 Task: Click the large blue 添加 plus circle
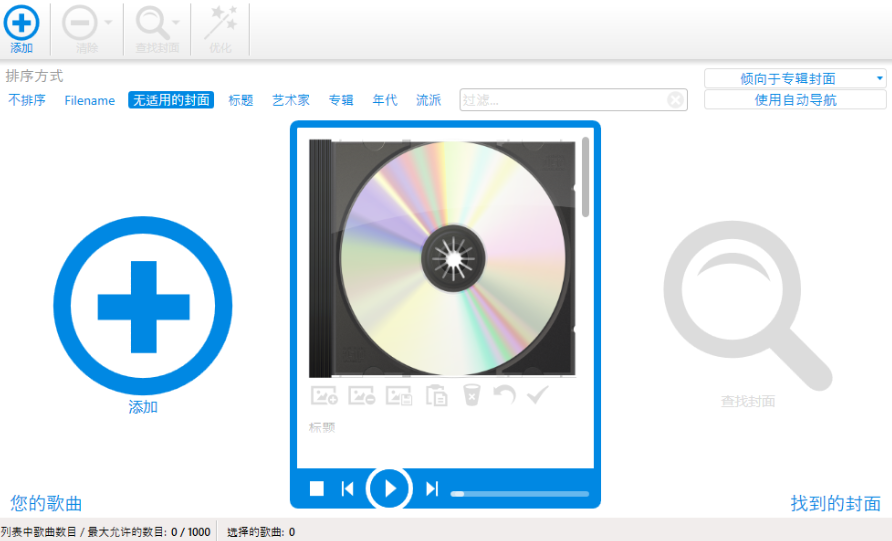click(143, 305)
